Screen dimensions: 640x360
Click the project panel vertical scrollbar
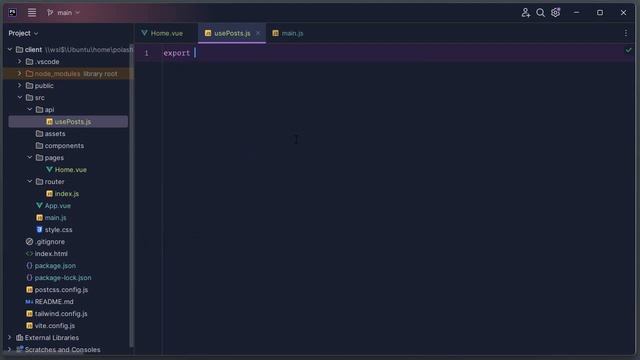click(131, 195)
